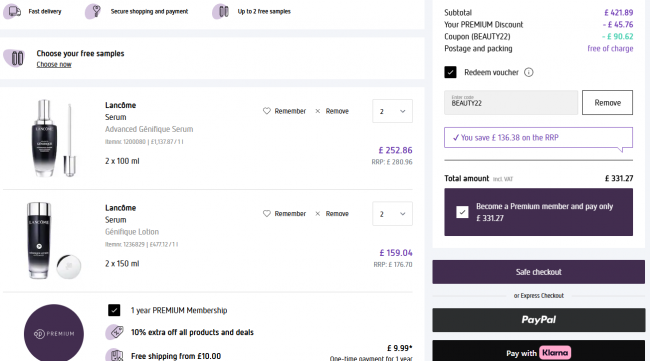Uncheck the 1 year PREMIUM Membership checkbox

click(x=114, y=310)
